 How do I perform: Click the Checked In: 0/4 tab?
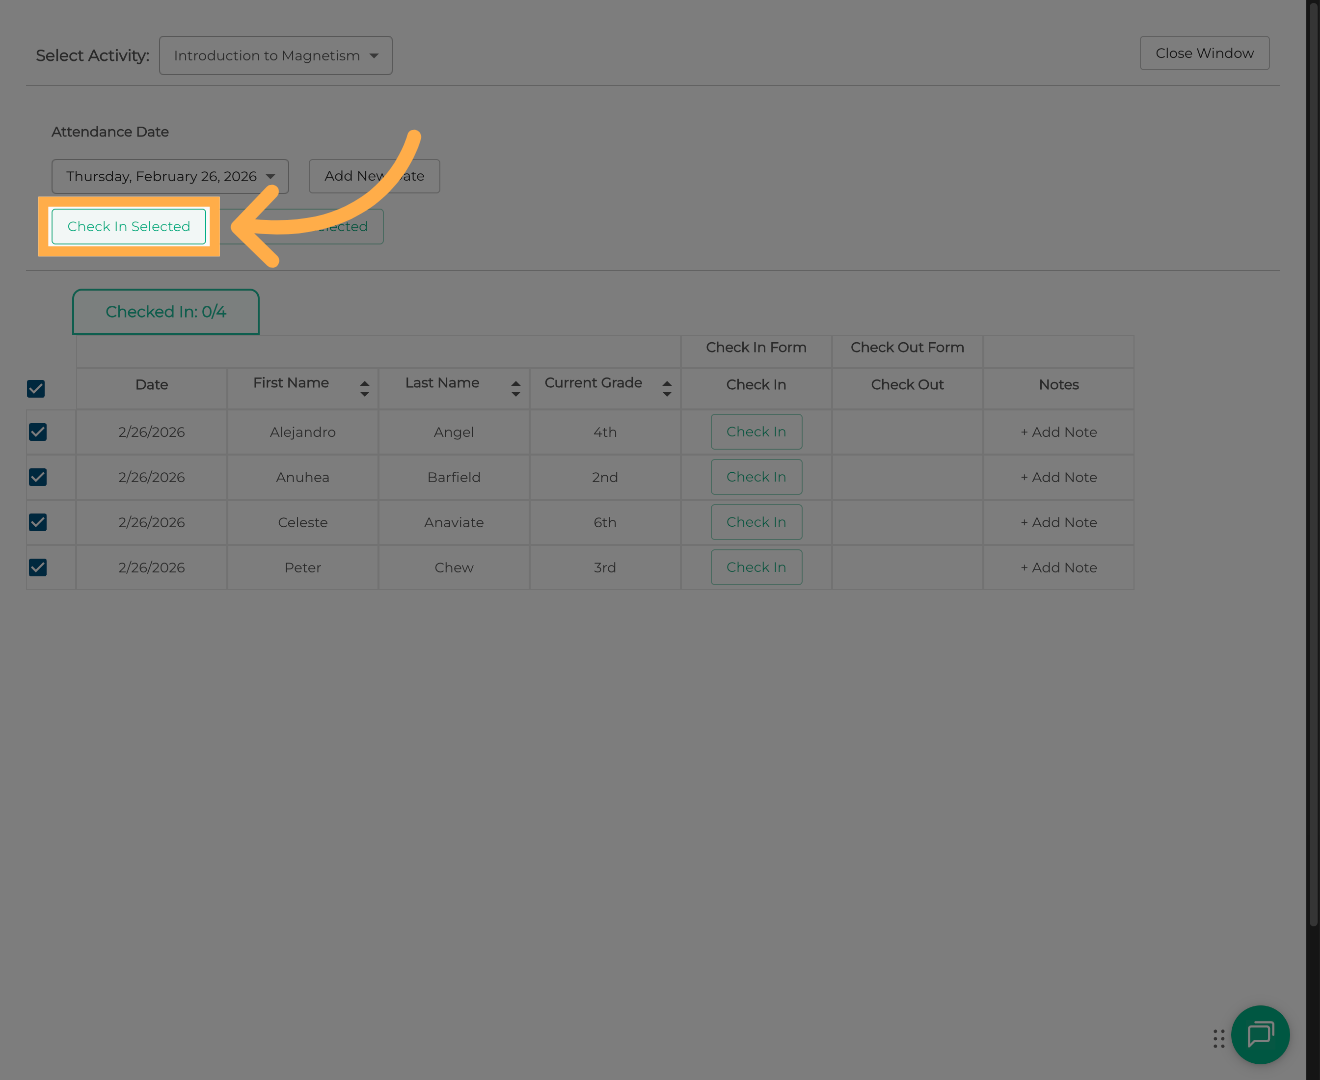point(166,312)
